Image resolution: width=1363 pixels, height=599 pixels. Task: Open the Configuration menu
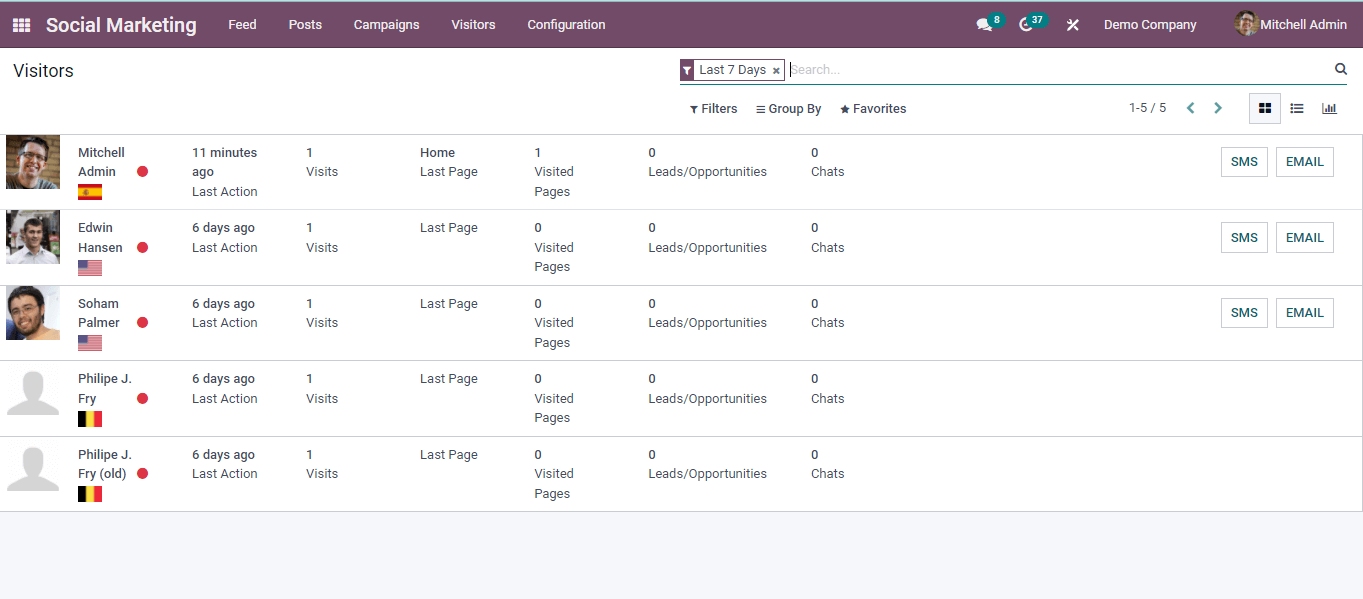566,25
